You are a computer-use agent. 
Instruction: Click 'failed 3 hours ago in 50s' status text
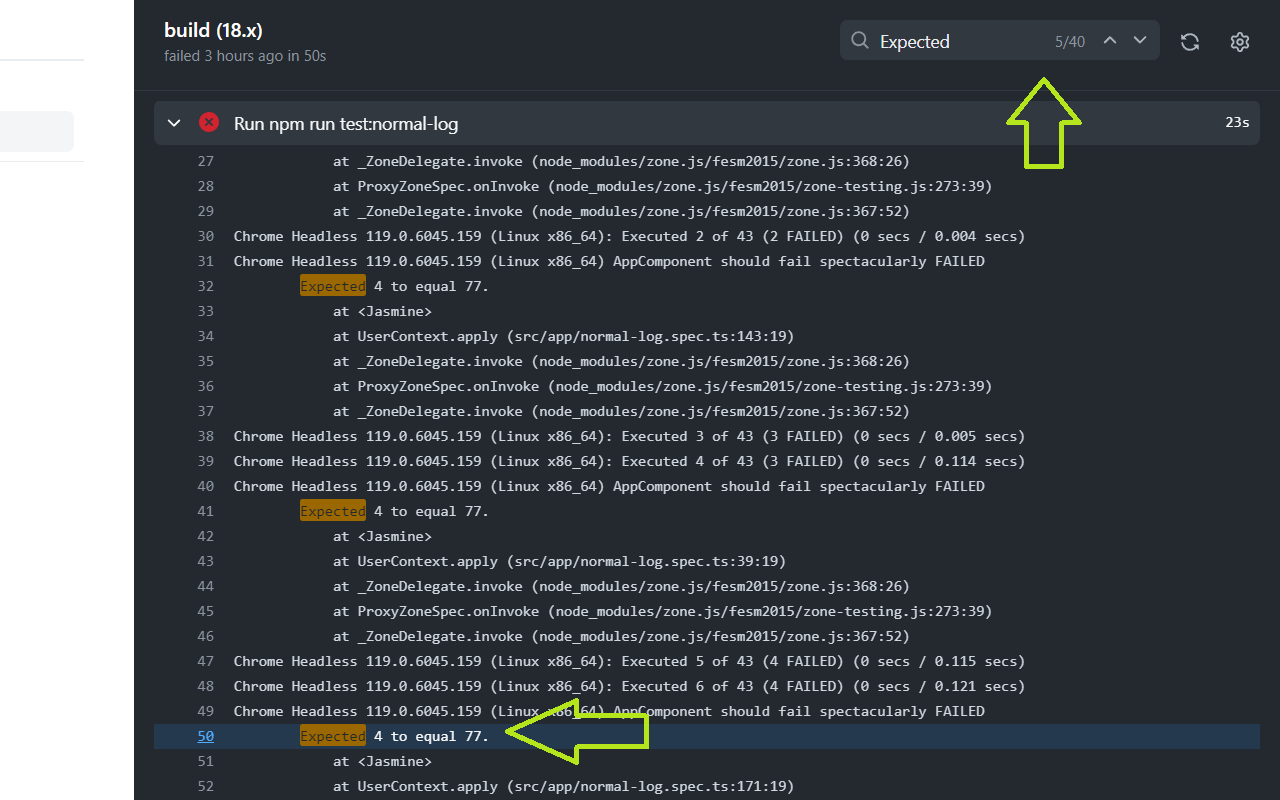coord(245,56)
